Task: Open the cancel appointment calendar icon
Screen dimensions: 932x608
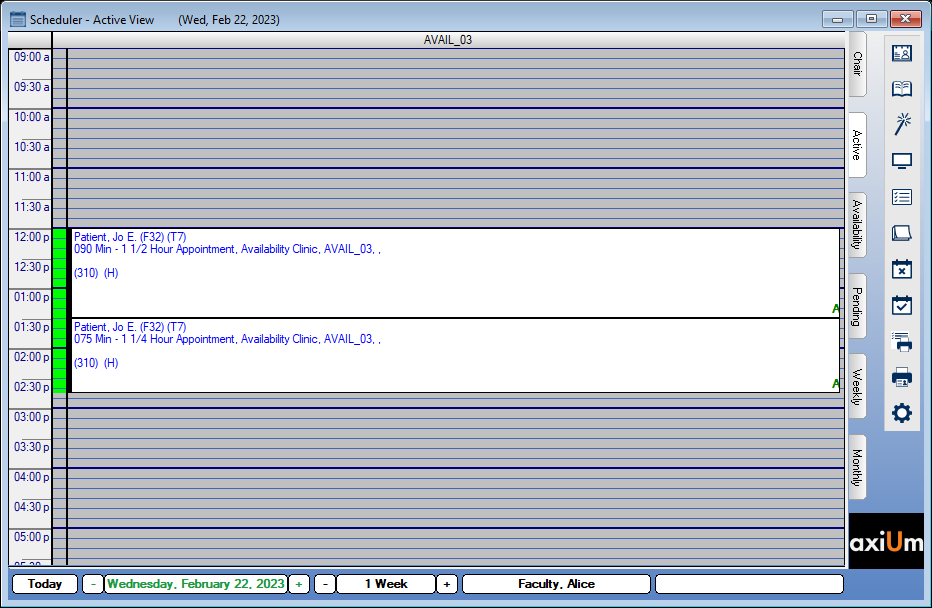Action: 901,269
